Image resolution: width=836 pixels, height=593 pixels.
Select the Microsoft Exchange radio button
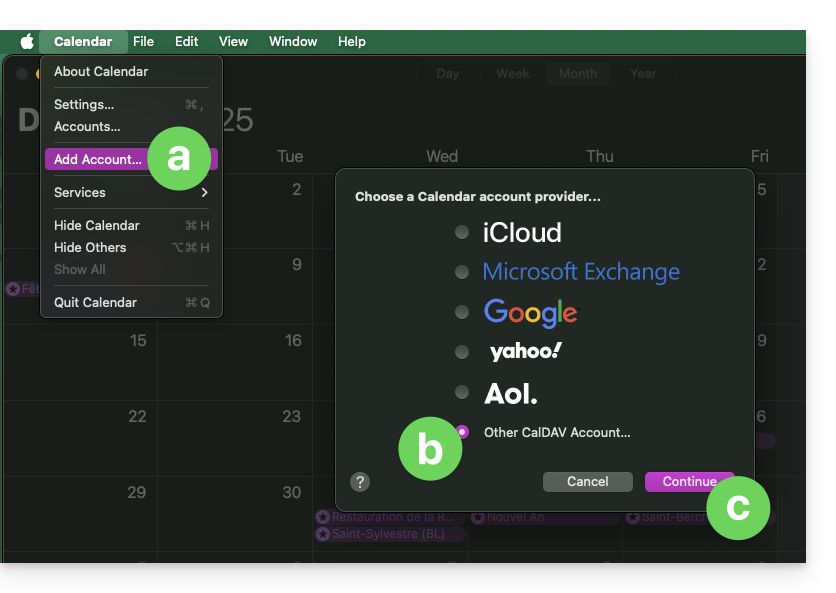point(462,272)
